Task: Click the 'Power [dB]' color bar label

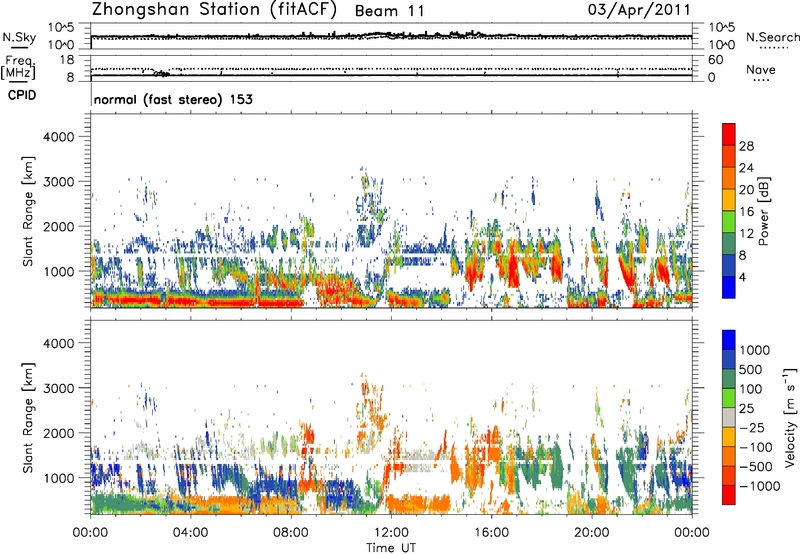Action: (x=763, y=211)
